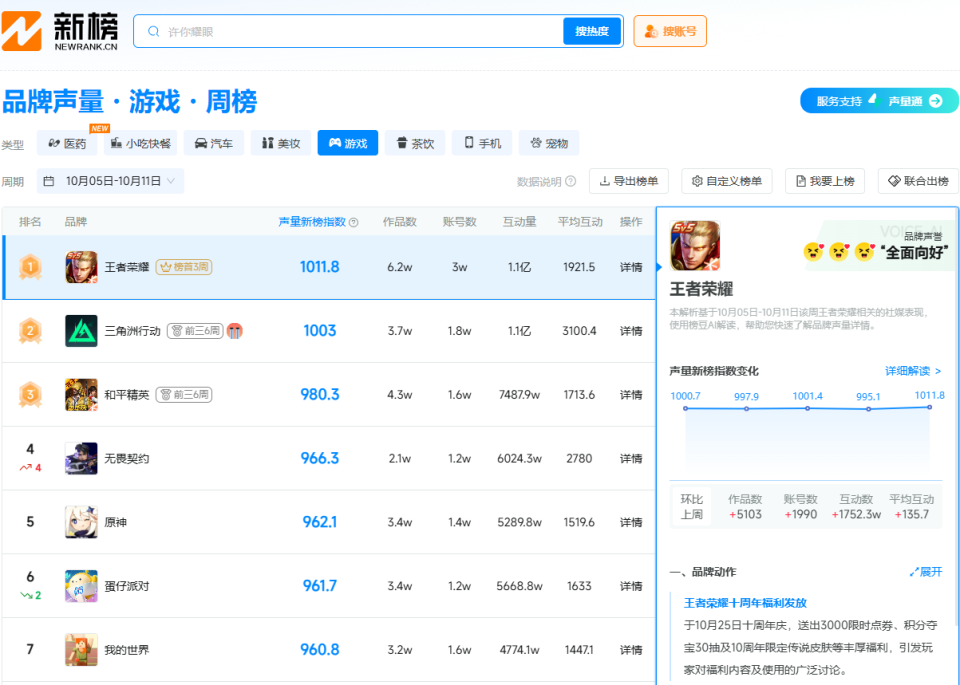Click the magnifier icon inside the search bar
Screen dimensions: 960x685
[153, 31]
